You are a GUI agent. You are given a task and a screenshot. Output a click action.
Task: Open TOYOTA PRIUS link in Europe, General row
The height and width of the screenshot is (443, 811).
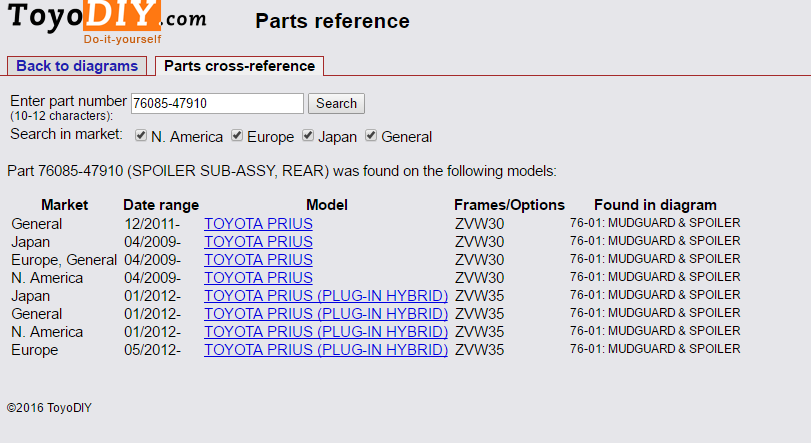point(258,260)
